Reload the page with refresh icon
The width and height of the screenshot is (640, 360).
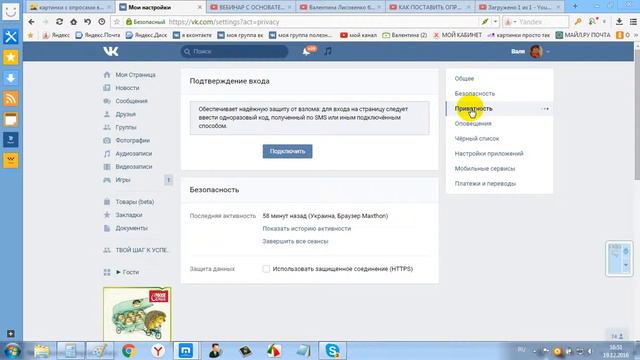[60, 22]
